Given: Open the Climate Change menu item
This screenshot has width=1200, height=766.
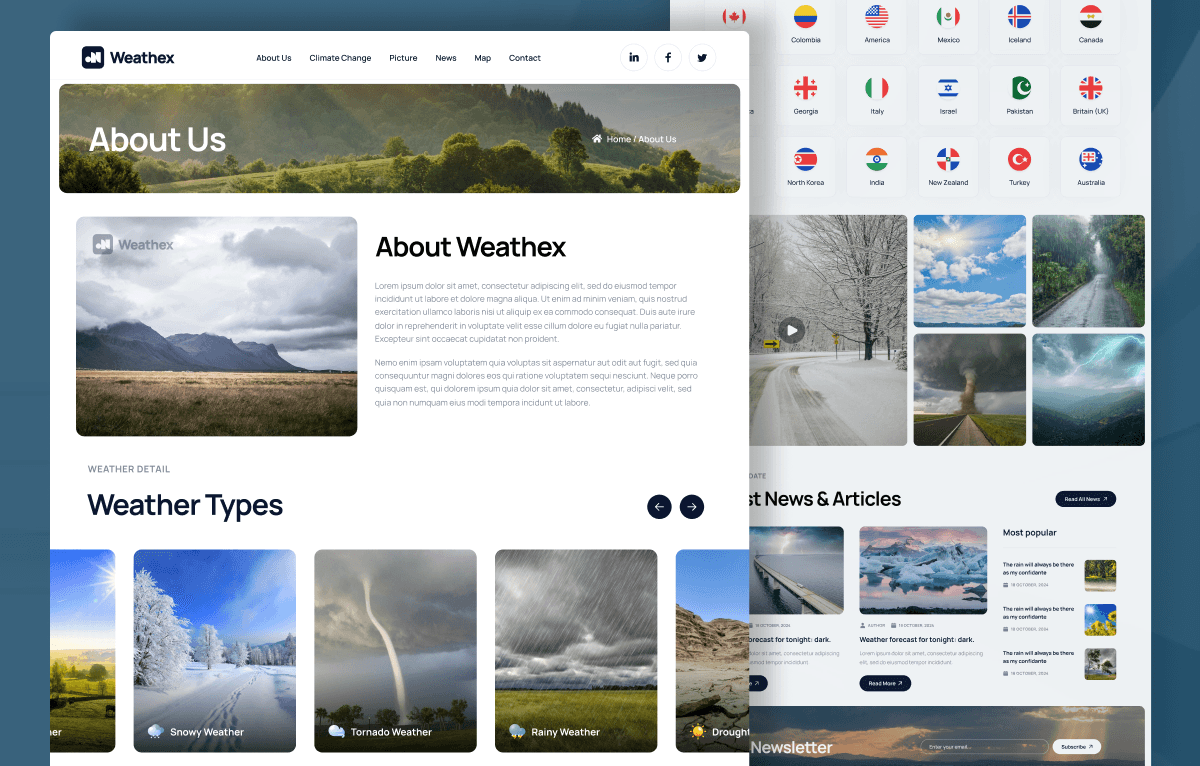Looking at the screenshot, I should [x=340, y=58].
